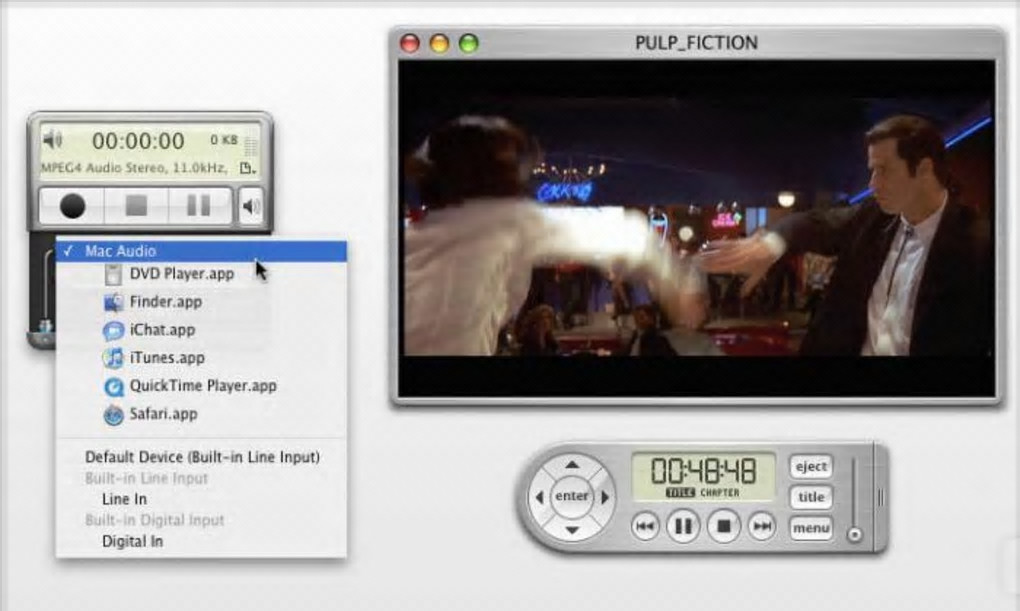The height and width of the screenshot is (611, 1020).
Task: Toggle the TITLE time mode label
Action: pos(680,493)
